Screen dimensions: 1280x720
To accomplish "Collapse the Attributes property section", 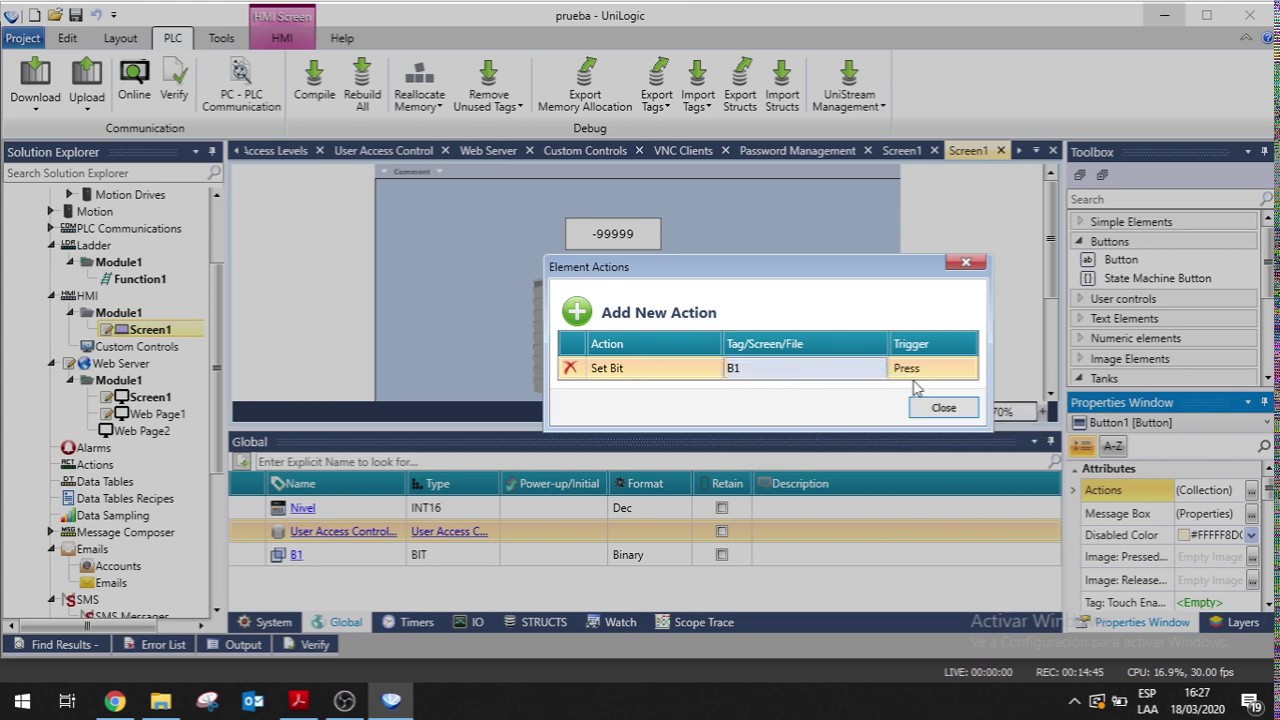I will [1076, 469].
